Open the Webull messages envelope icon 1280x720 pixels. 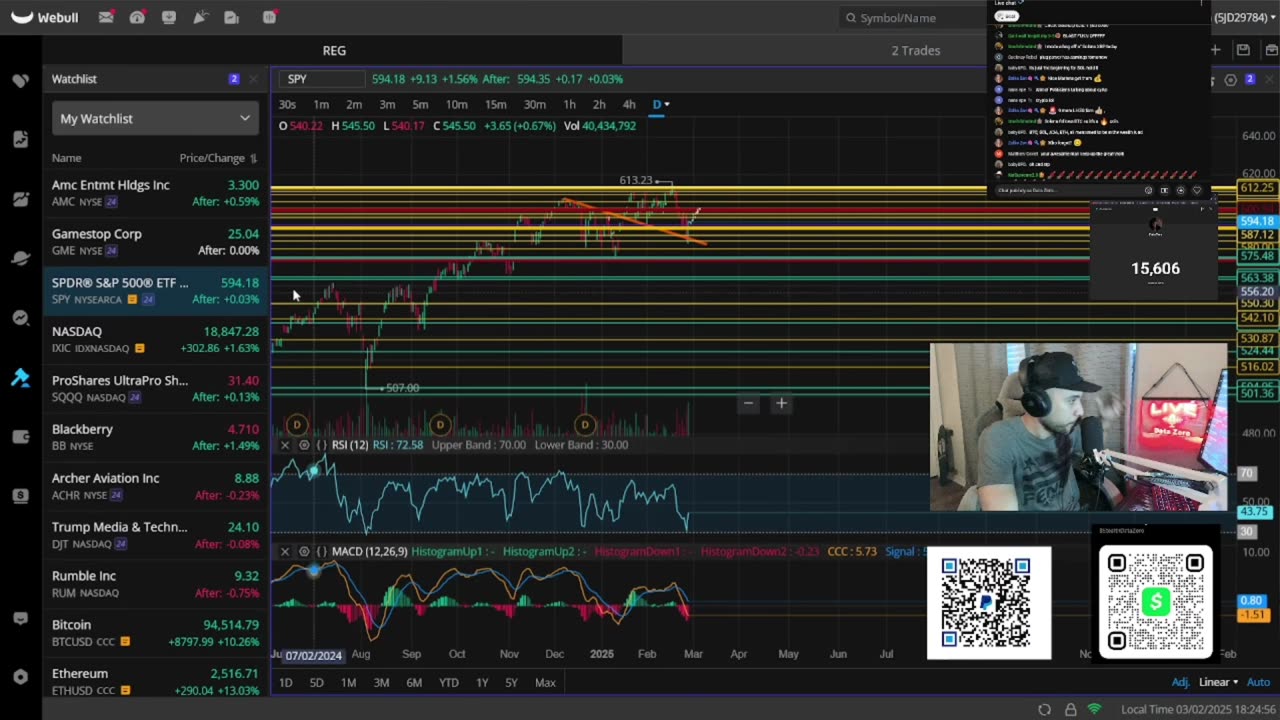click(106, 17)
